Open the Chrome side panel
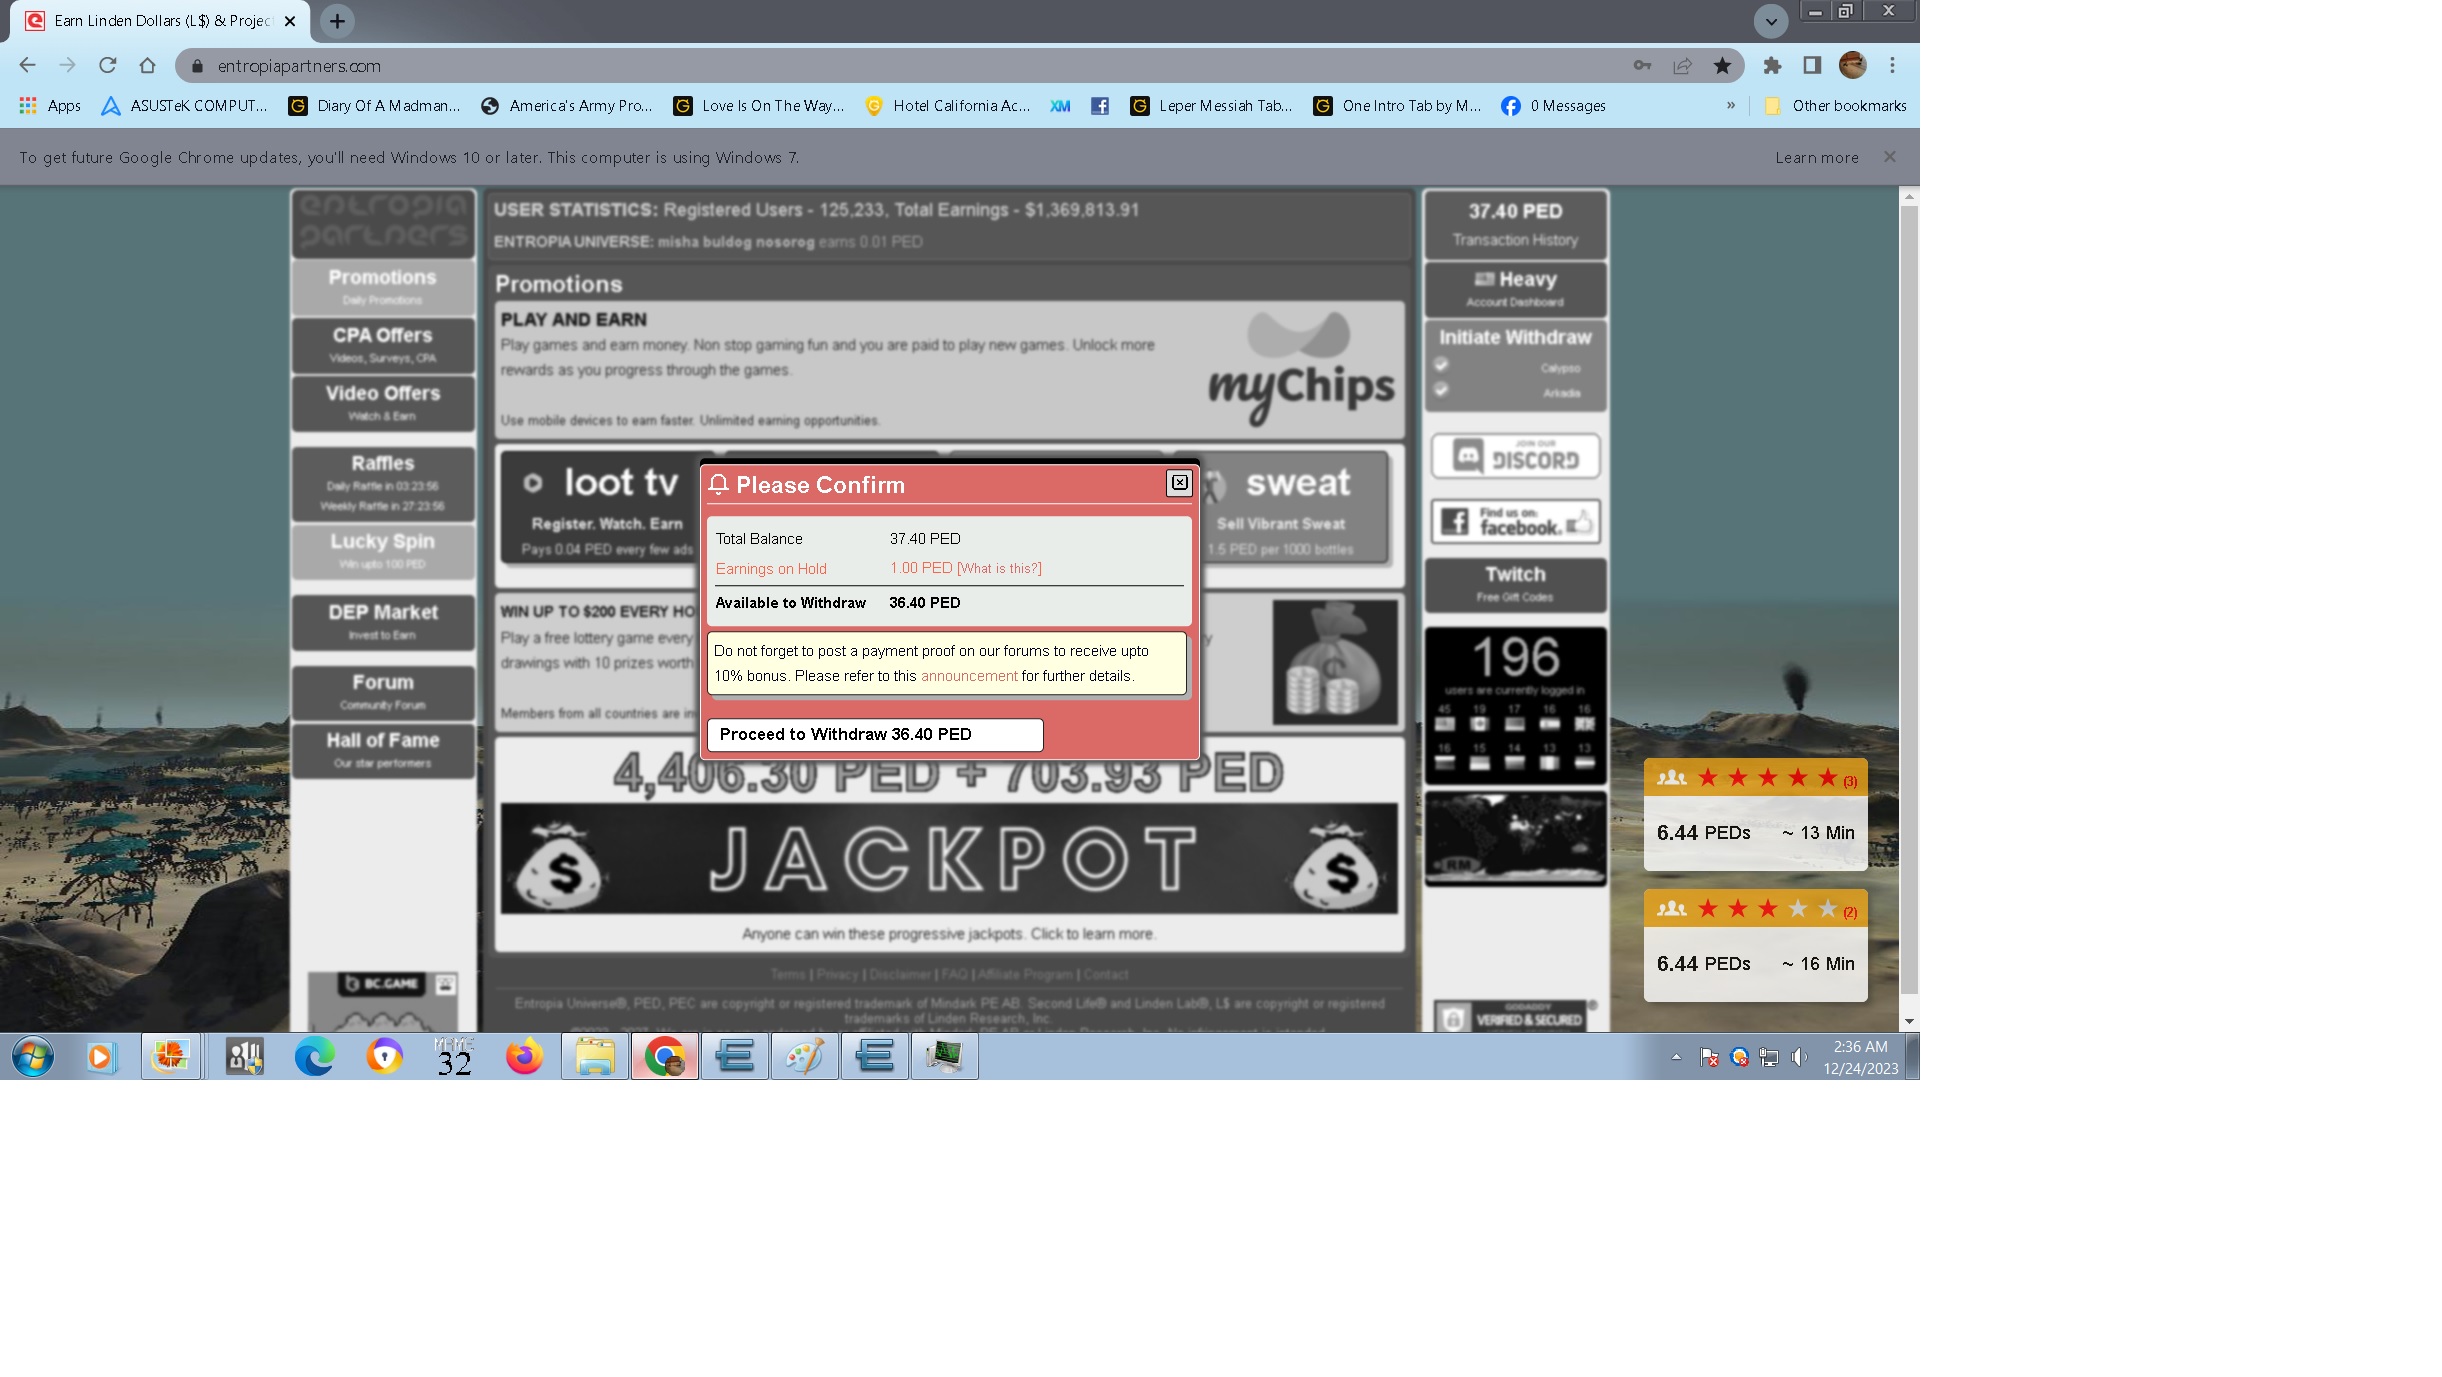This screenshot has width=2442, height=1377. (1812, 65)
